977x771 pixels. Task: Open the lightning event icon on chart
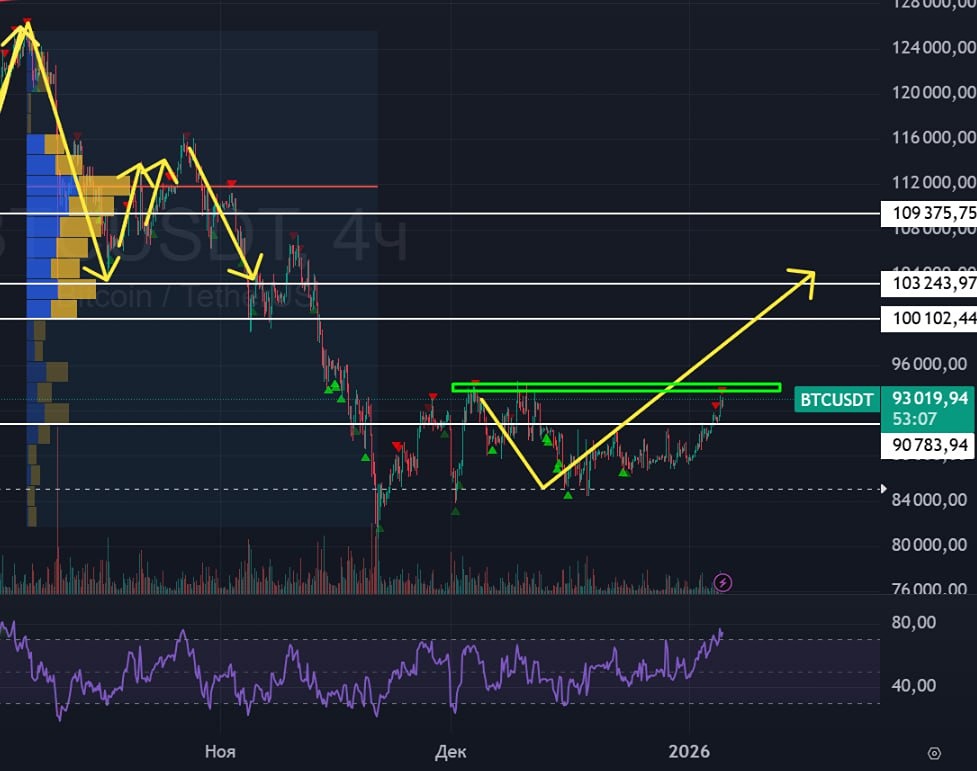click(723, 583)
